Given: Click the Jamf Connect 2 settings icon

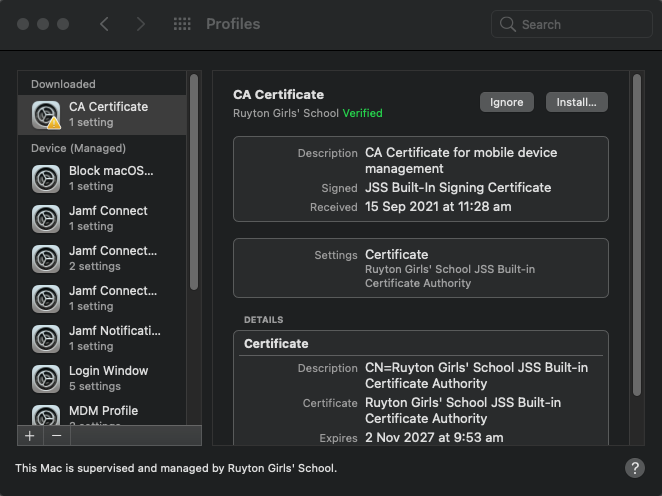Looking at the screenshot, I should [46, 259].
